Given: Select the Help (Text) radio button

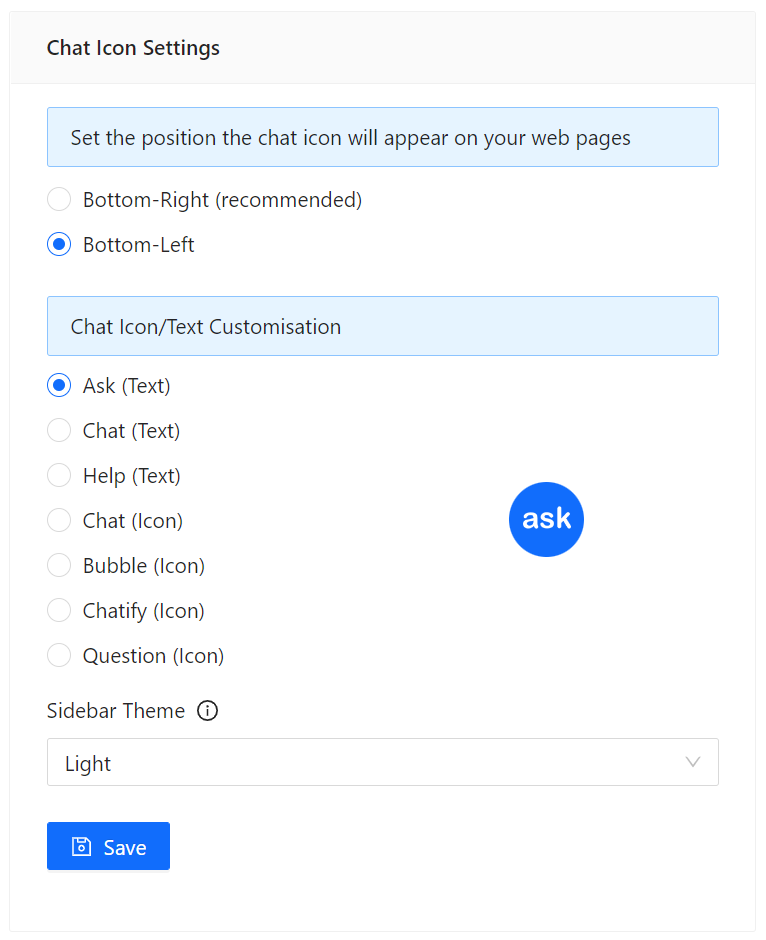Looking at the screenshot, I should point(59,476).
